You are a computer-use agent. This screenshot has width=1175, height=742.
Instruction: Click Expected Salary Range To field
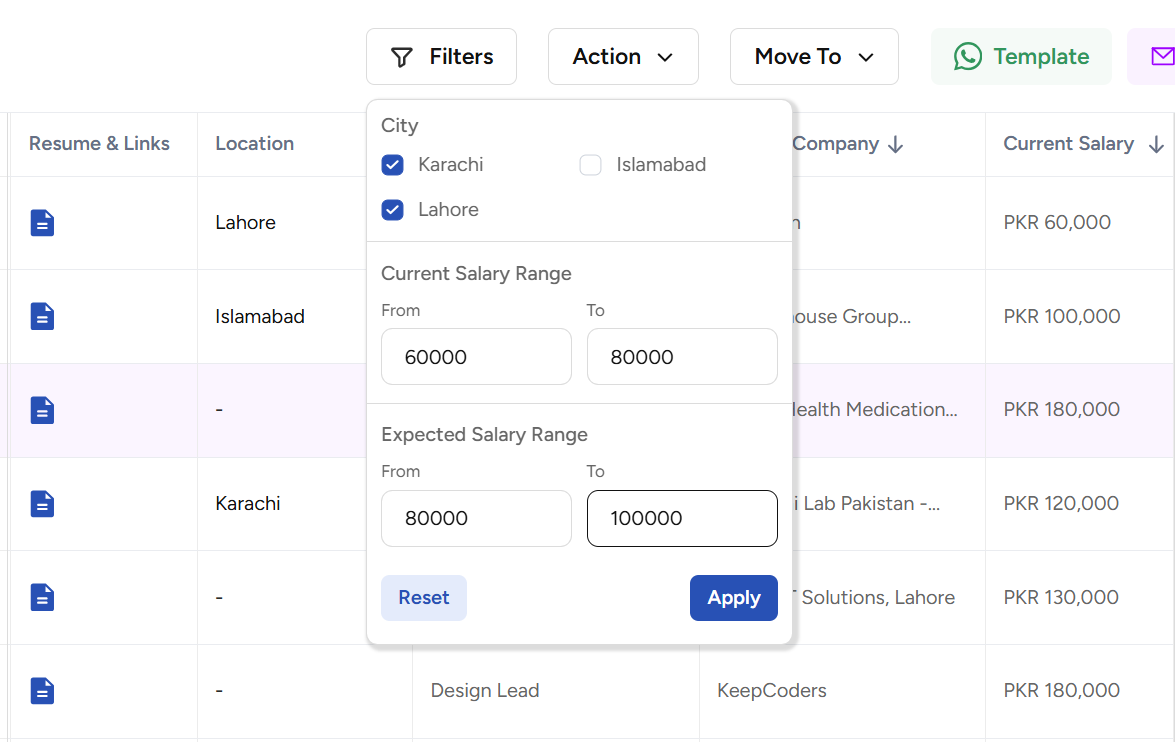coord(682,518)
